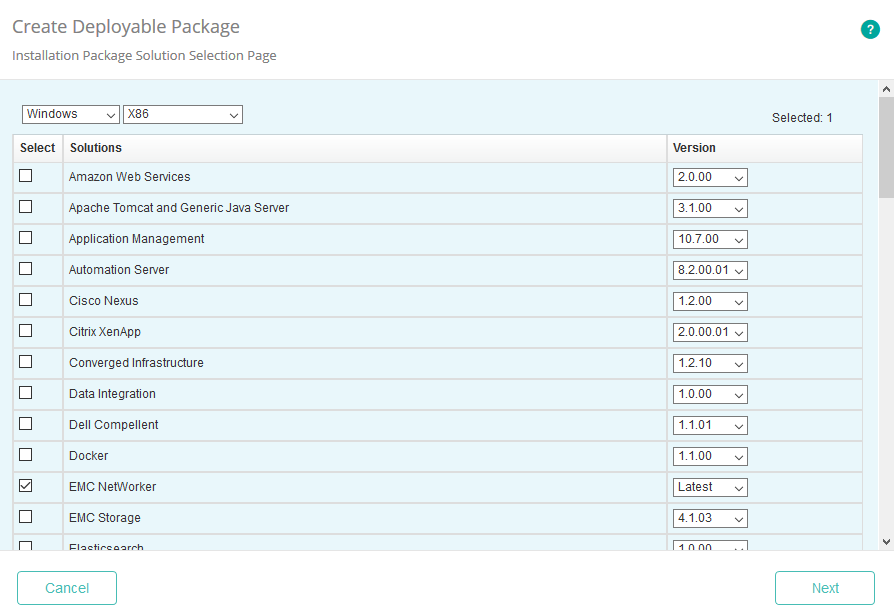Click the Next button

click(824, 588)
